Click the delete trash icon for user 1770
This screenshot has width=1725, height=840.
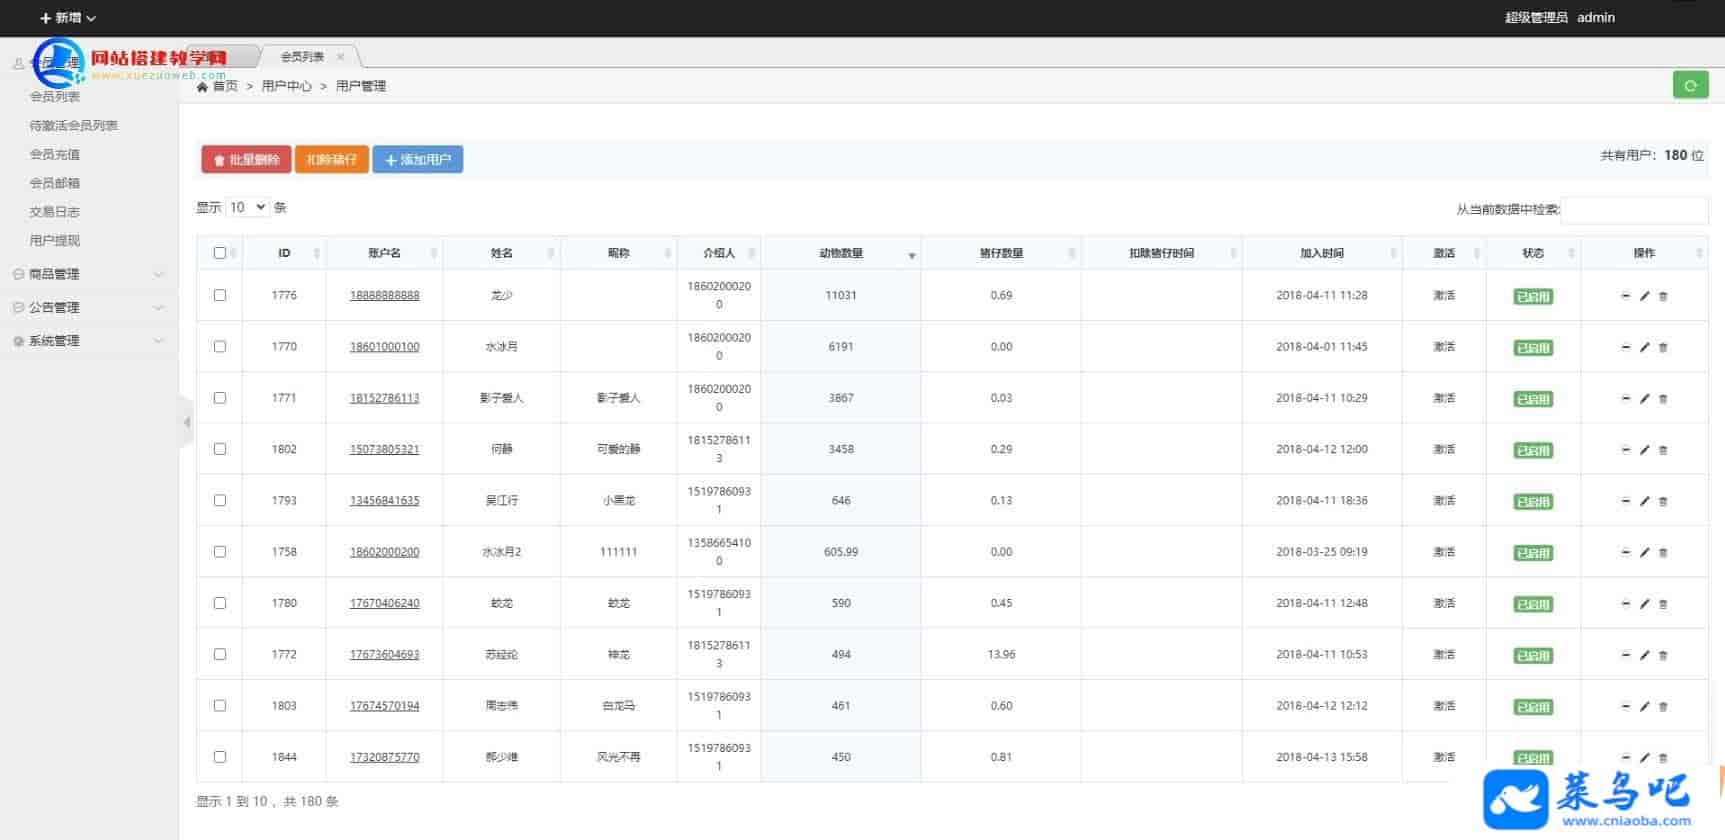pyautogui.click(x=1663, y=347)
